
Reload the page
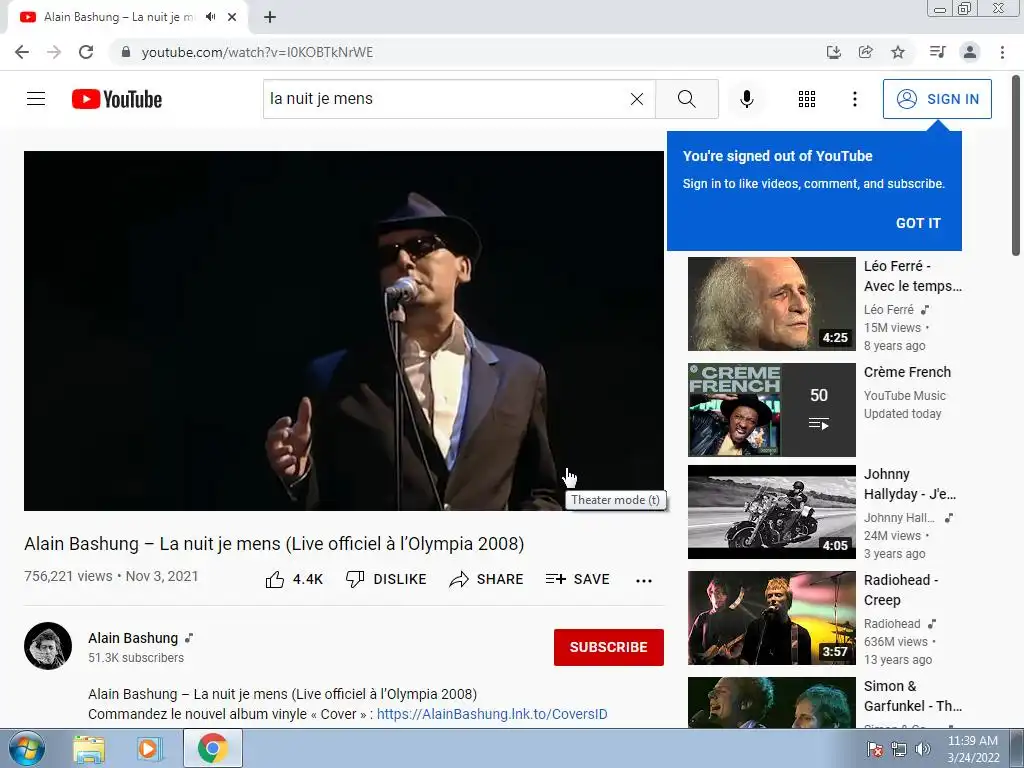[86, 52]
